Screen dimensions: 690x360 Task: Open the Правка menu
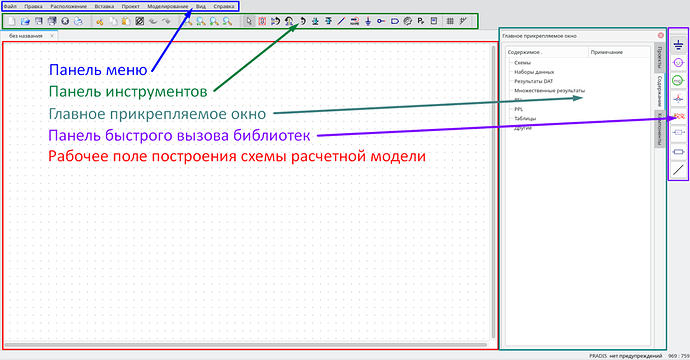pyautogui.click(x=33, y=7)
